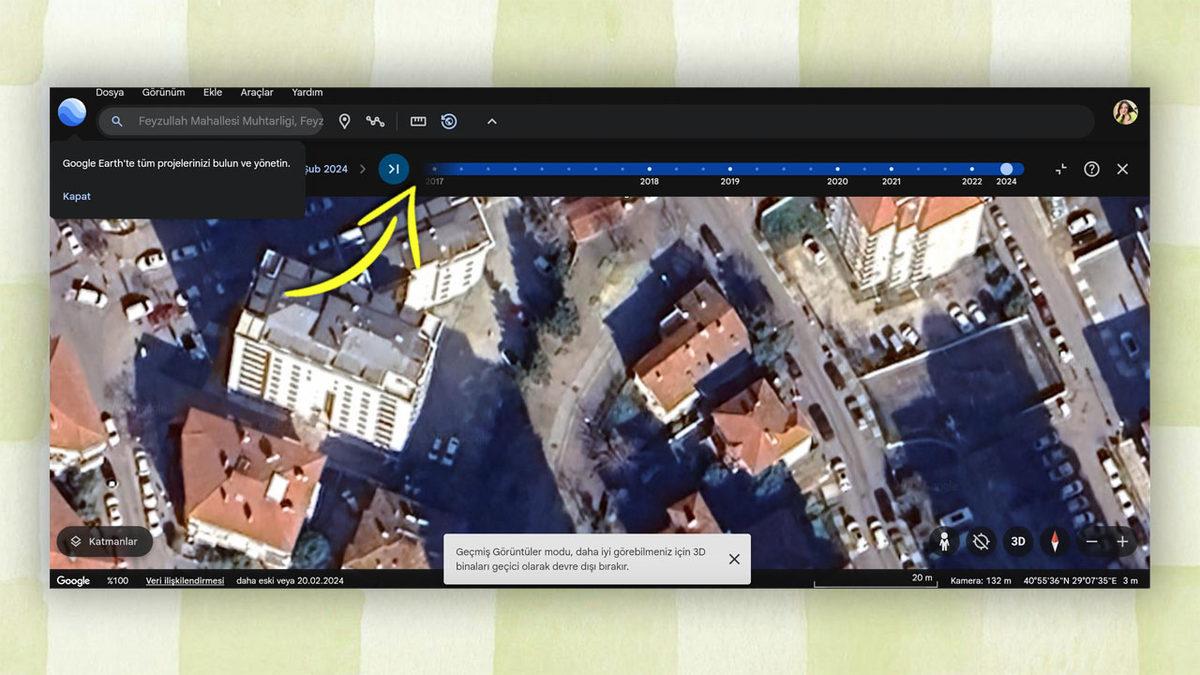The image size is (1200, 675).
Task: Jump to latest imagery with the skip button
Action: tap(393, 169)
